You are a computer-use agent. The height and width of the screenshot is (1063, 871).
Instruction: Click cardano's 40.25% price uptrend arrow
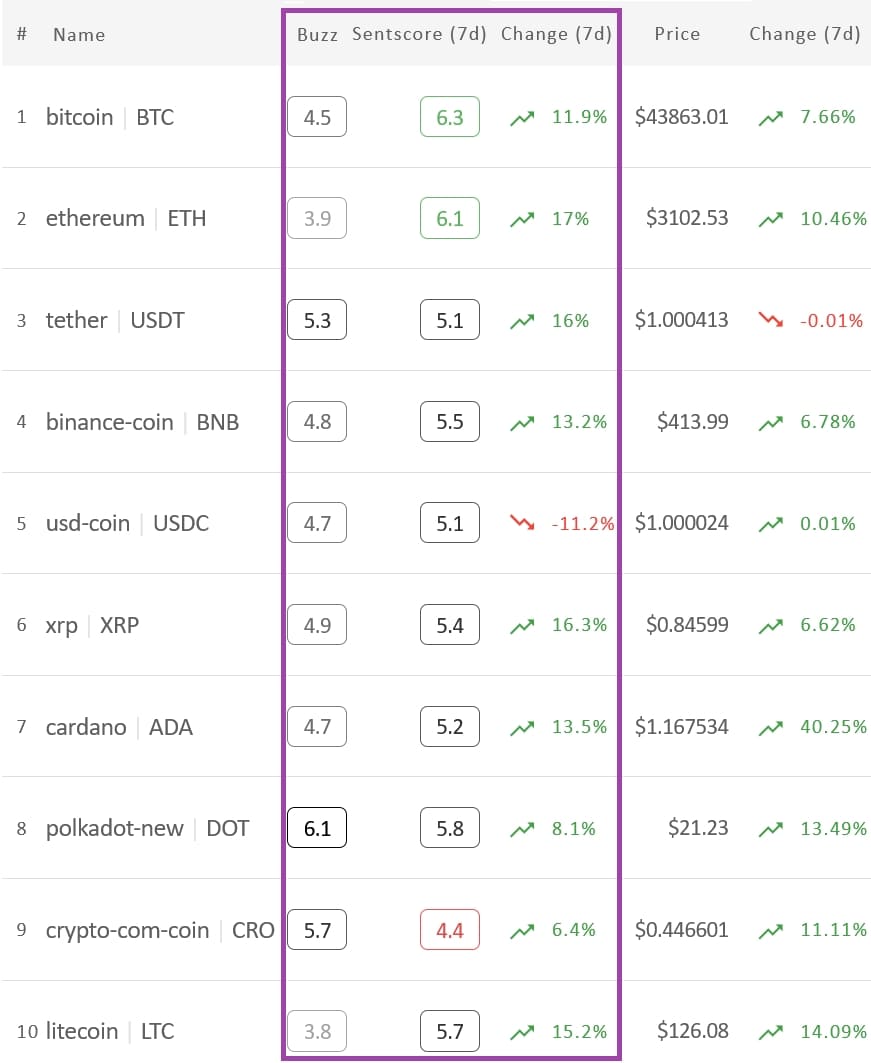(771, 727)
